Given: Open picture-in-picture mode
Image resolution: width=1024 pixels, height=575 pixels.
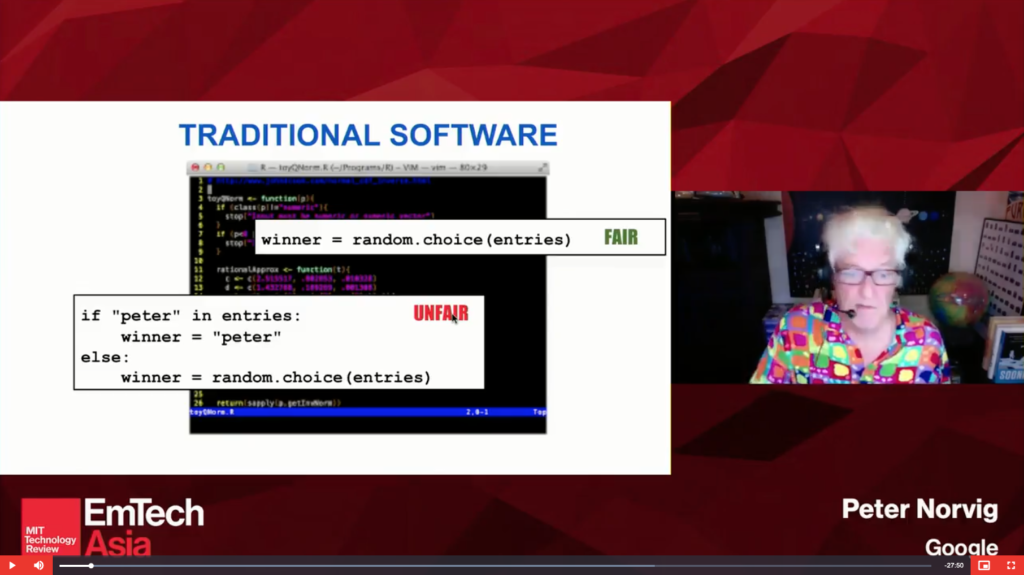Looking at the screenshot, I should click(984, 566).
